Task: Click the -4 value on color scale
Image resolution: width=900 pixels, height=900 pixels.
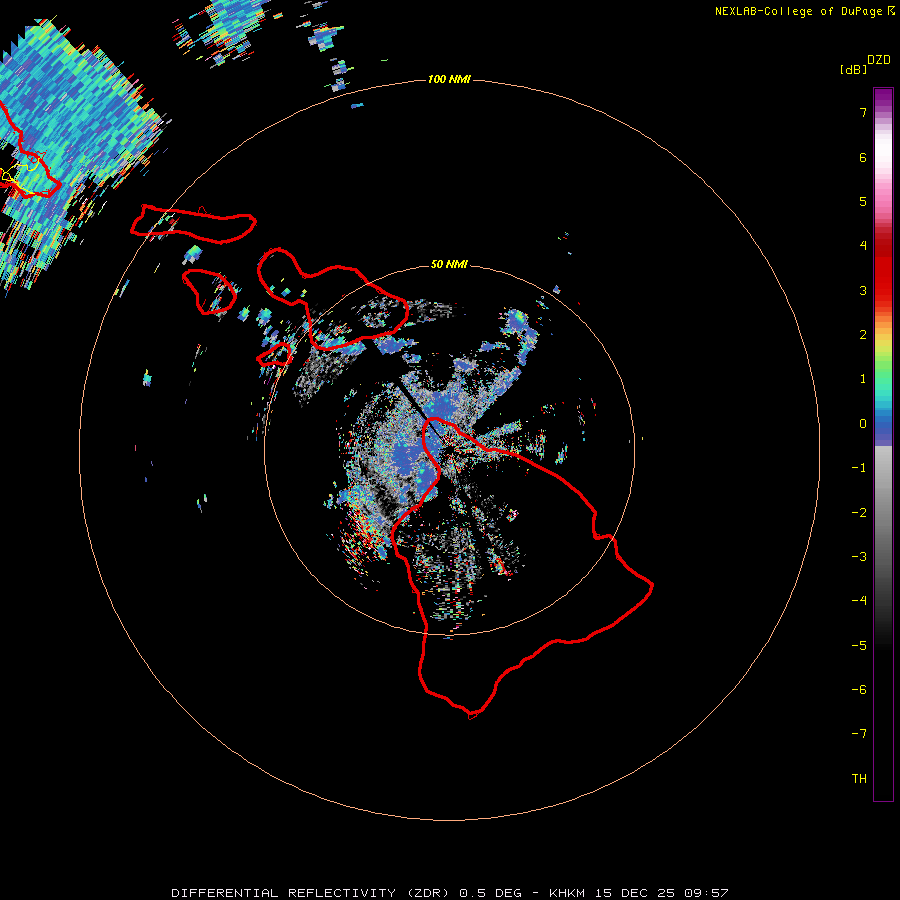Action: click(x=859, y=600)
